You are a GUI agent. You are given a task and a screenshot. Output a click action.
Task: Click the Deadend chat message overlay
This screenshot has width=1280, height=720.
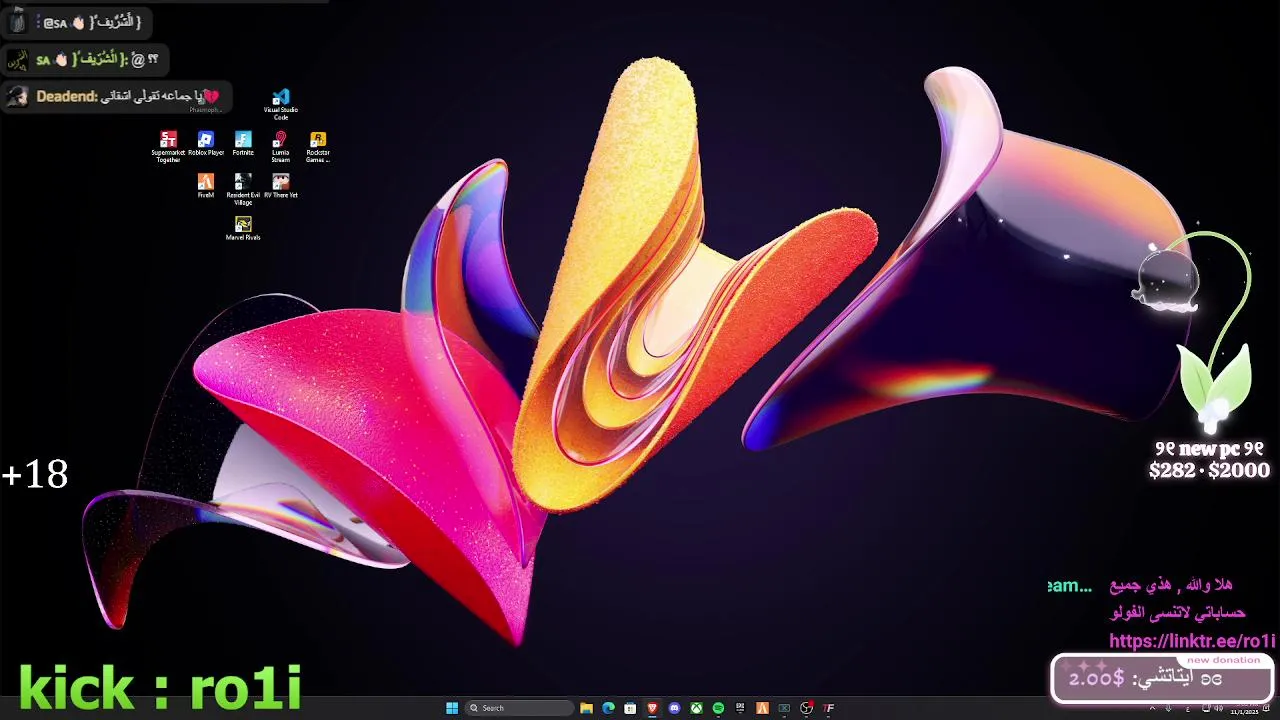[x=117, y=97]
